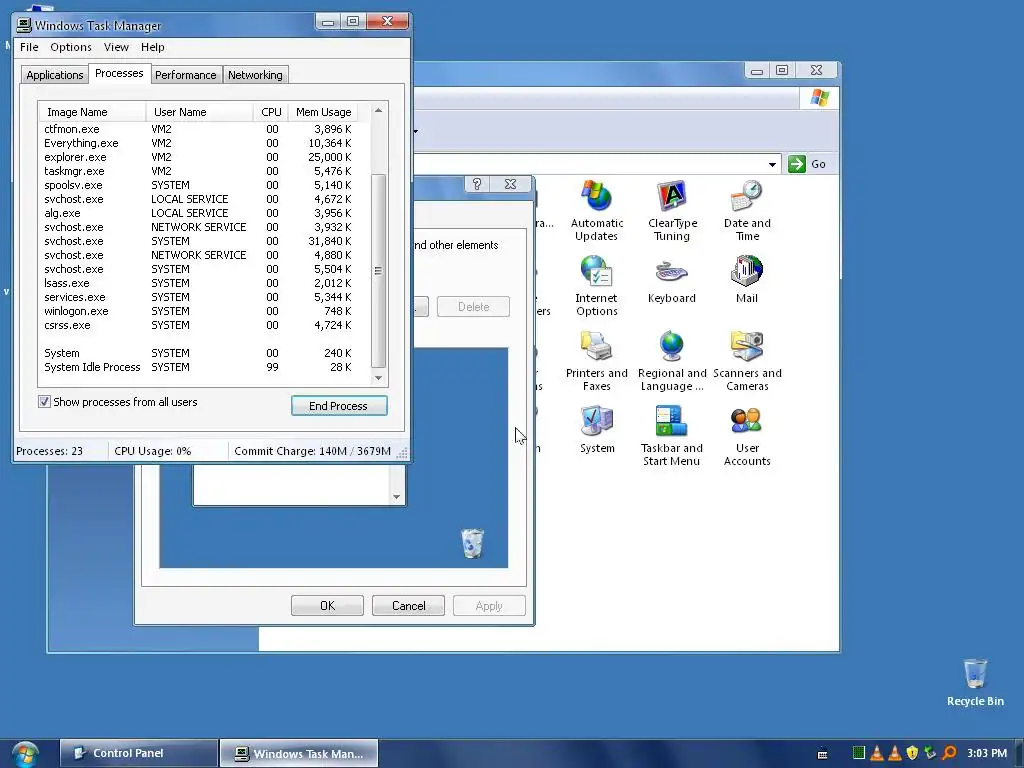Select the csrss.exe process row
This screenshot has height=768, width=1024.
click(198, 325)
